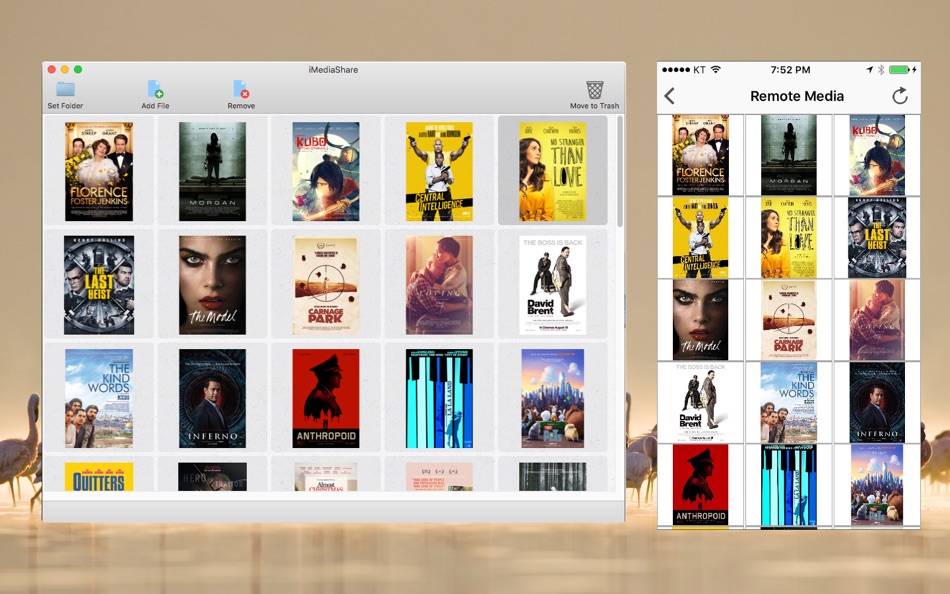
Task: Tap David Brent poster in Remote Media
Action: 700,402
